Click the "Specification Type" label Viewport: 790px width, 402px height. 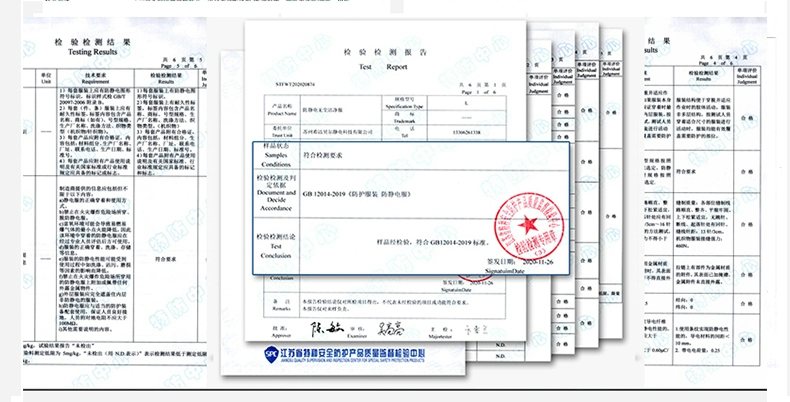[x=405, y=106]
